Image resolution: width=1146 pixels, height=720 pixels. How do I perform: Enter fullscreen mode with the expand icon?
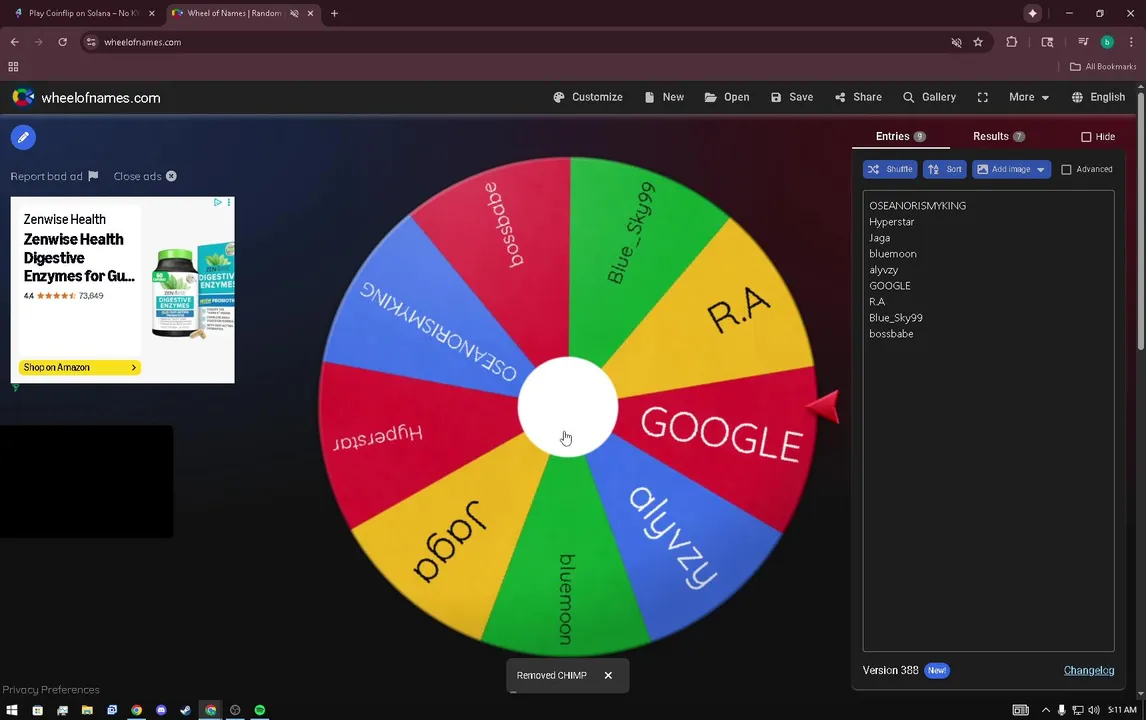point(982,97)
